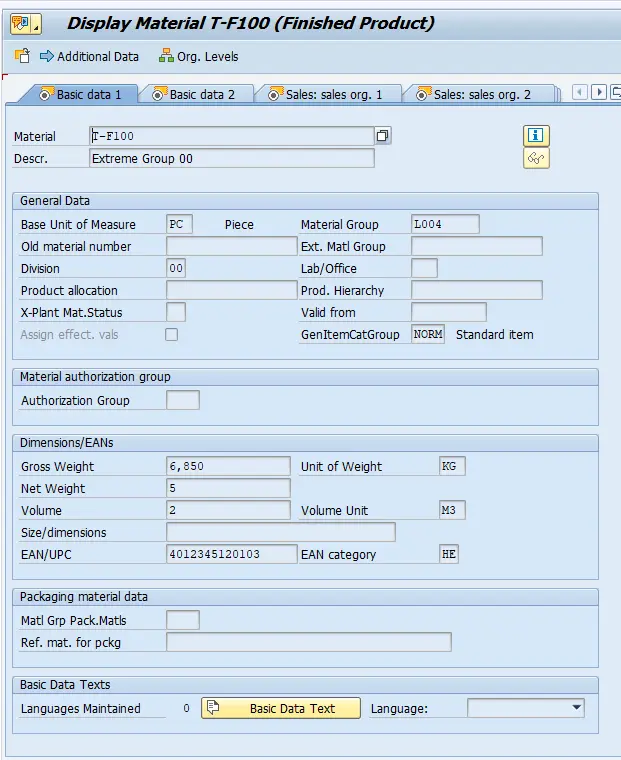Click the Material Group field
The image size is (621, 760).
point(445,224)
